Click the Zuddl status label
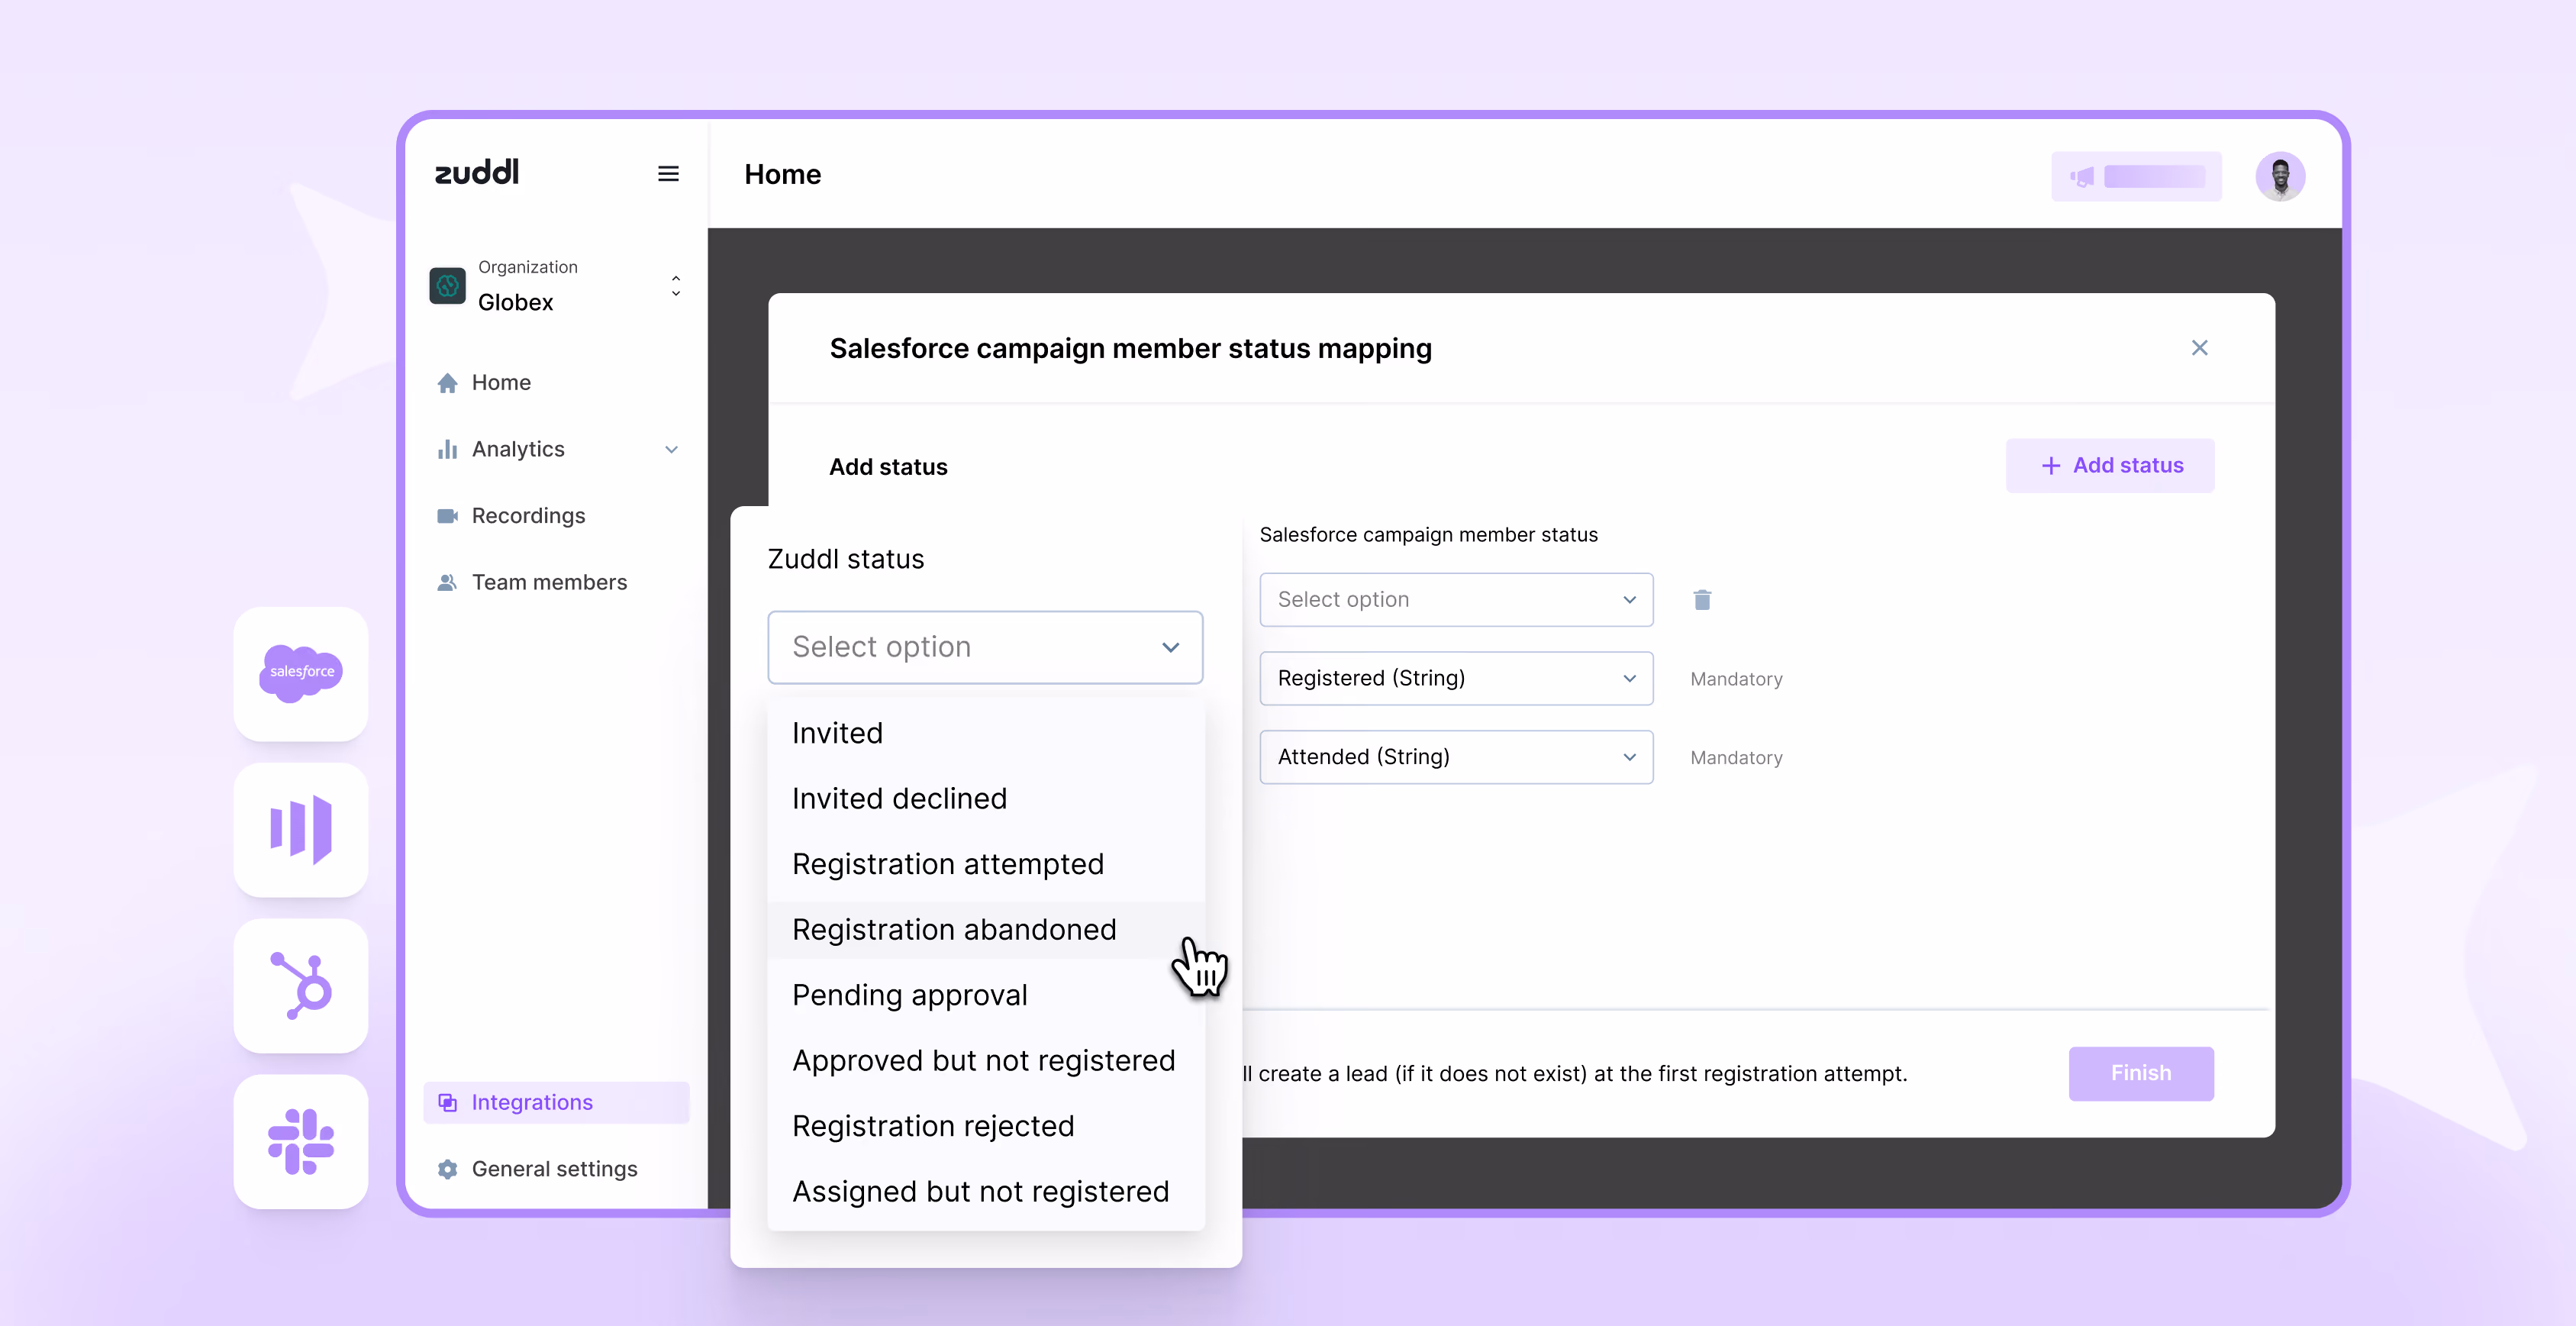Viewport: 2576px width, 1326px height. (846, 559)
